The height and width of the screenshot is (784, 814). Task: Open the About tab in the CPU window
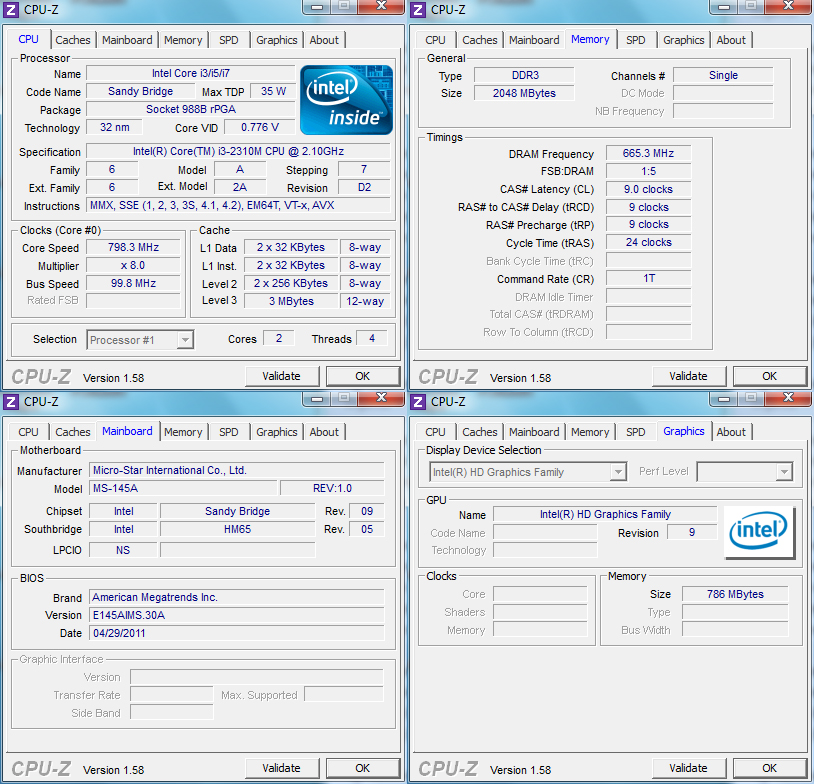(324, 40)
